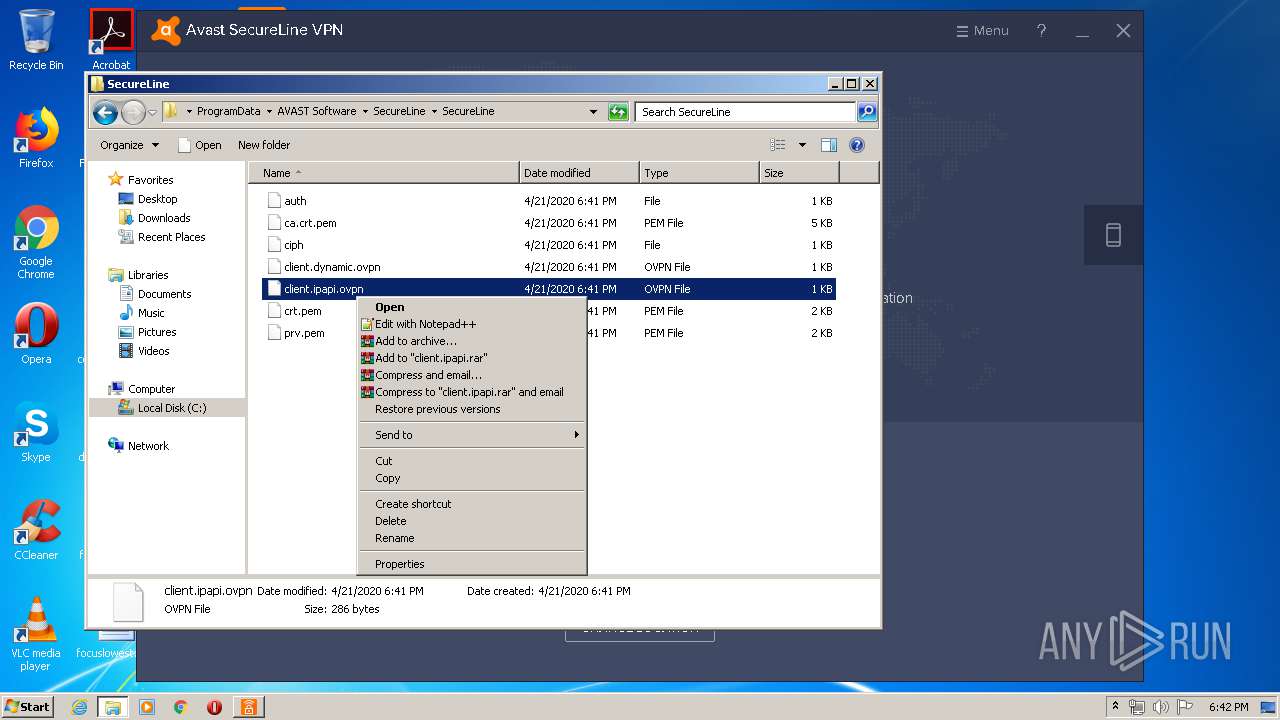
Task: Launch CCleaner desktop shortcut
Action: pos(36,530)
